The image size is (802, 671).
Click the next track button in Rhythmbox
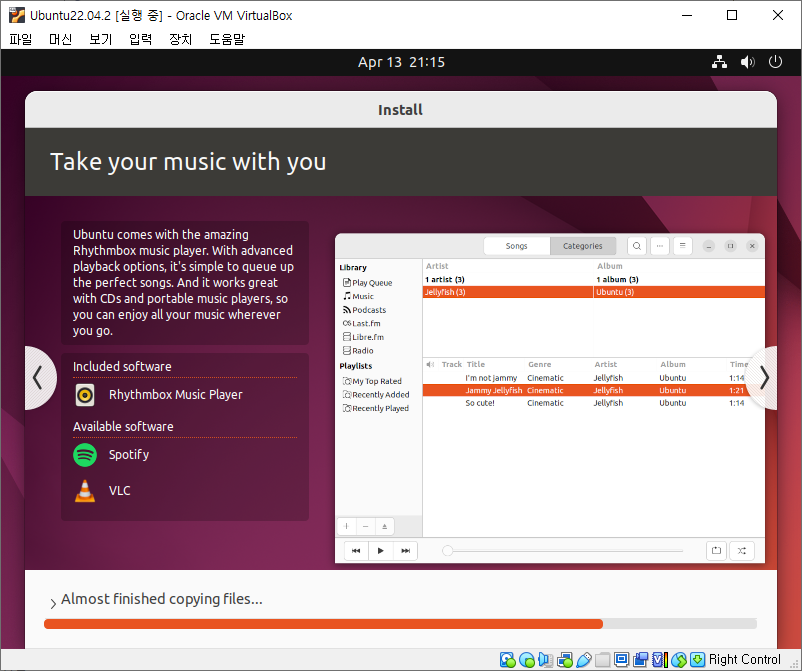click(406, 551)
